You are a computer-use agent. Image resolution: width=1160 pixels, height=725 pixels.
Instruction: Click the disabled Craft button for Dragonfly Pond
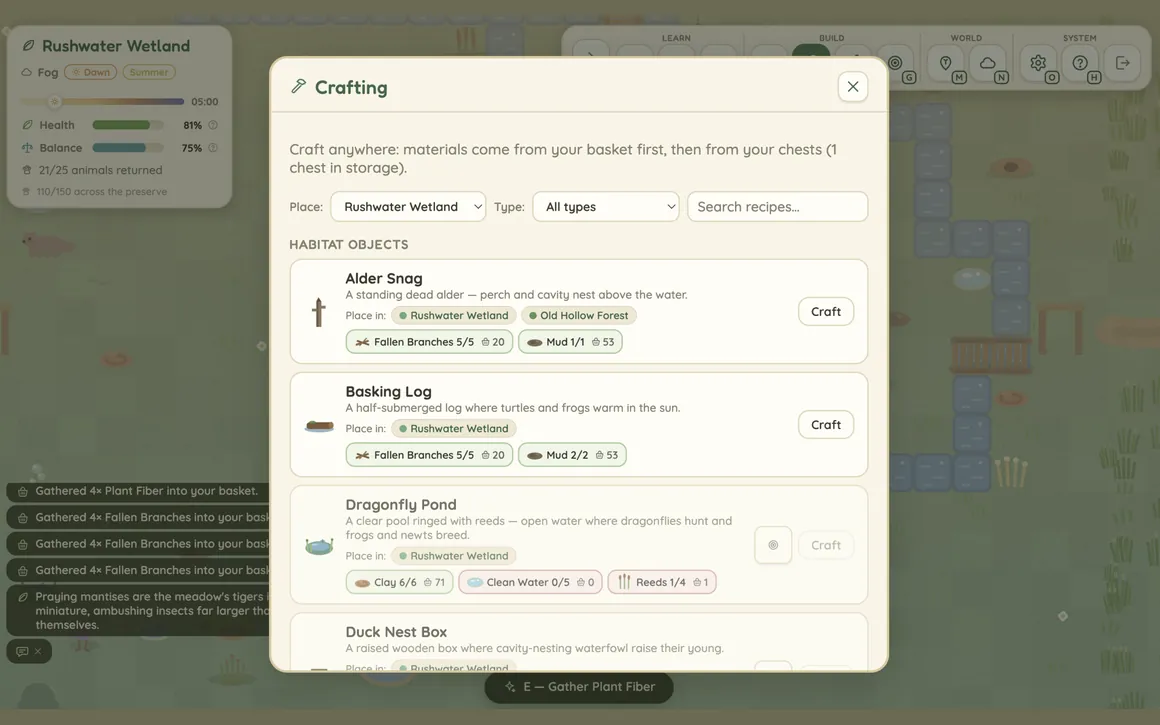pyautogui.click(x=826, y=545)
